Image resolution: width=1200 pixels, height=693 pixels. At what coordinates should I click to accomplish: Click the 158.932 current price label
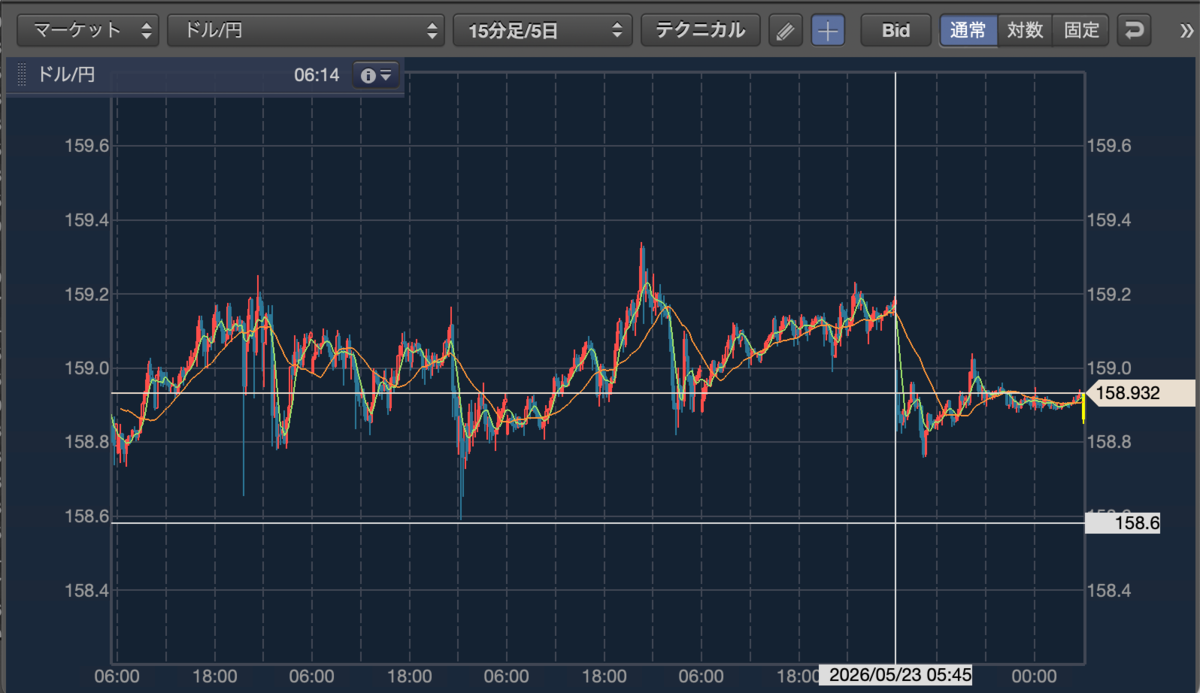click(x=1140, y=393)
